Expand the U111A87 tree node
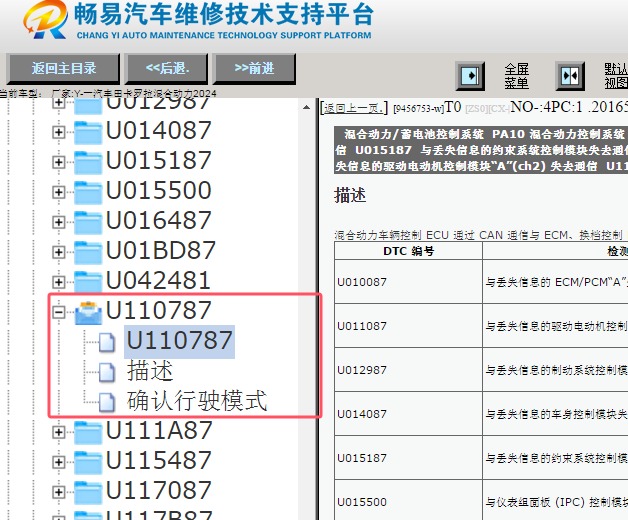Image resolution: width=628 pixels, height=520 pixels. click(58, 432)
